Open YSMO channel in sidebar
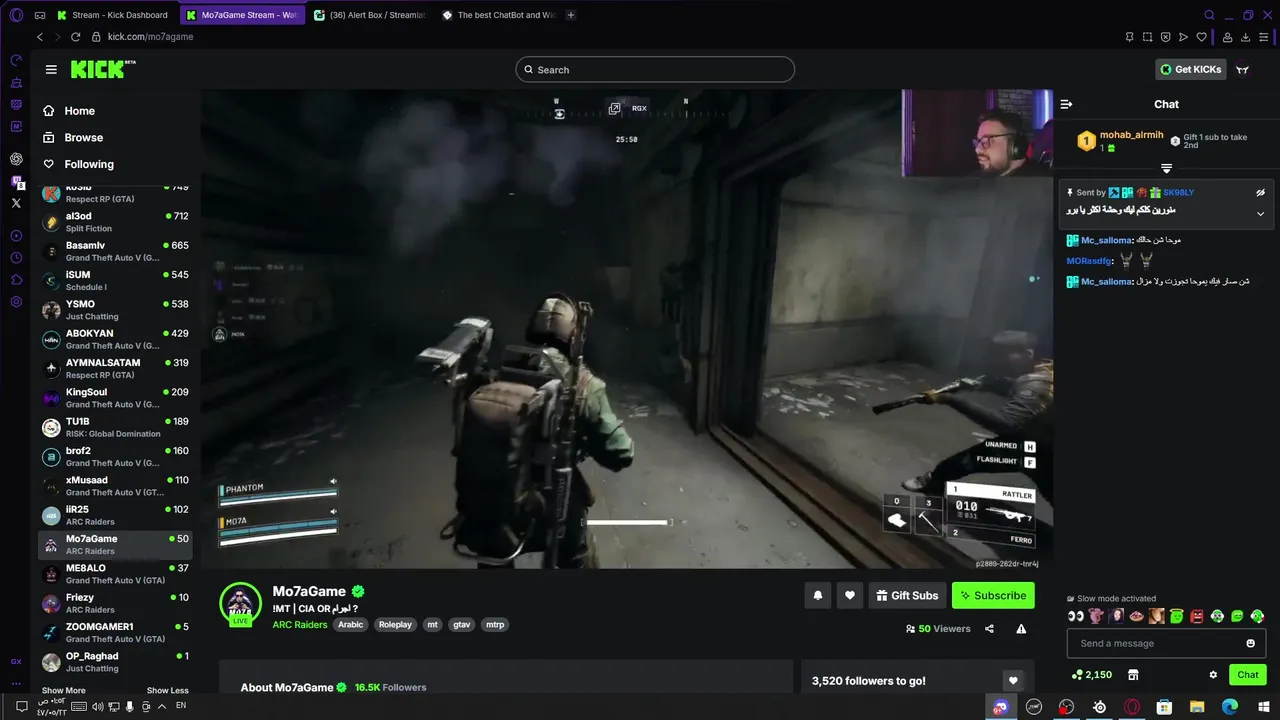 coord(116,310)
